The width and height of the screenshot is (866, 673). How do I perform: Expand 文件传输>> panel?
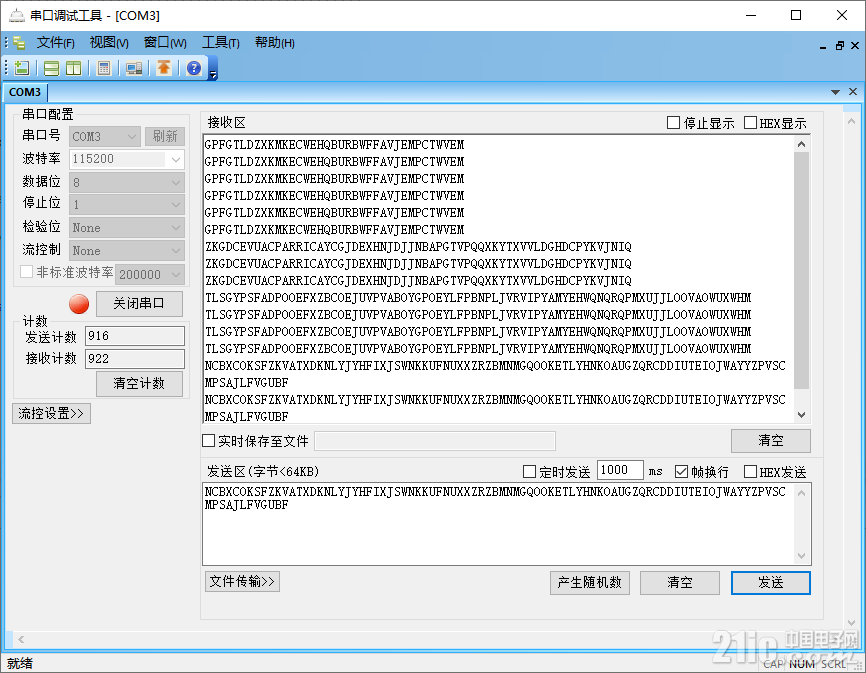pyautogui.click(x=242, y=581)
